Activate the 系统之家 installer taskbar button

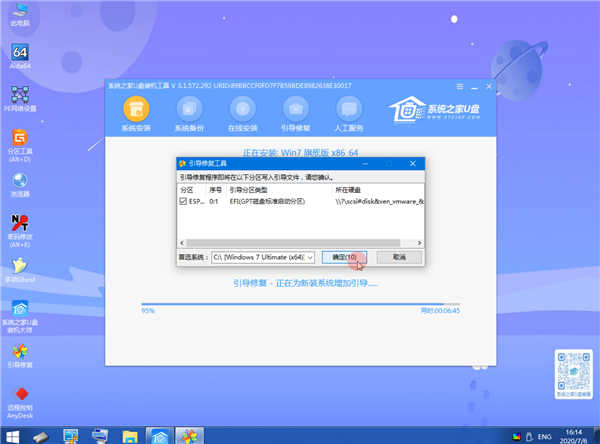[x=160, y=436]
